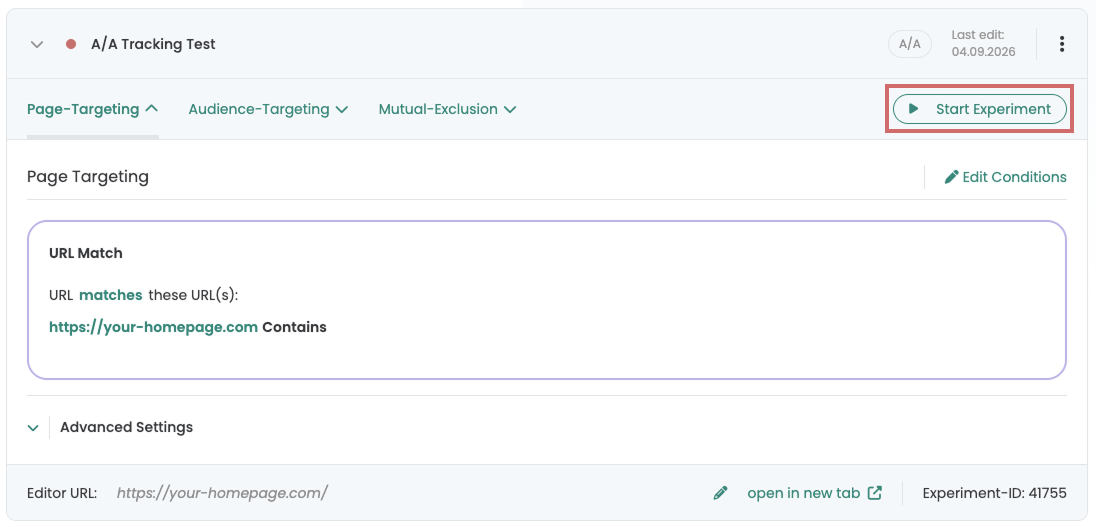Collapse the A/A Tracking Test experiment row
Image resolution: width=1096 pixels, height=527 pixels.
point(37,45)
